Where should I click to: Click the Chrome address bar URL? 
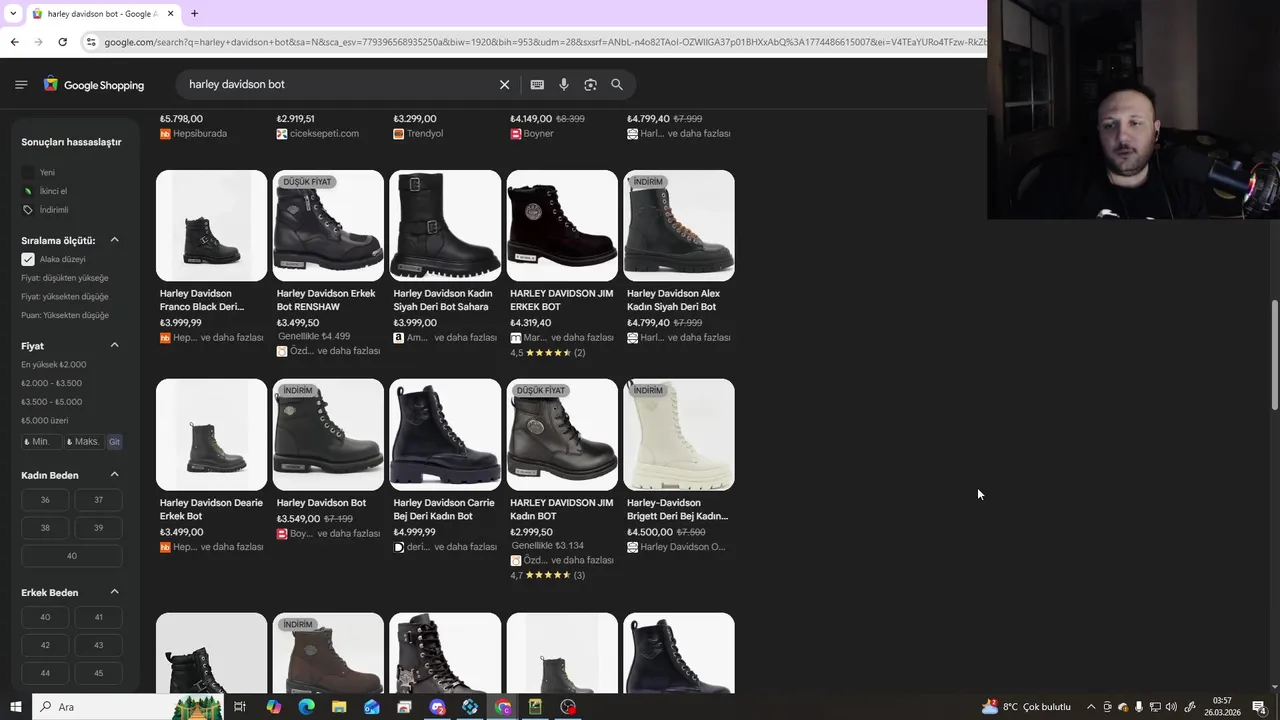click(545, 42)
